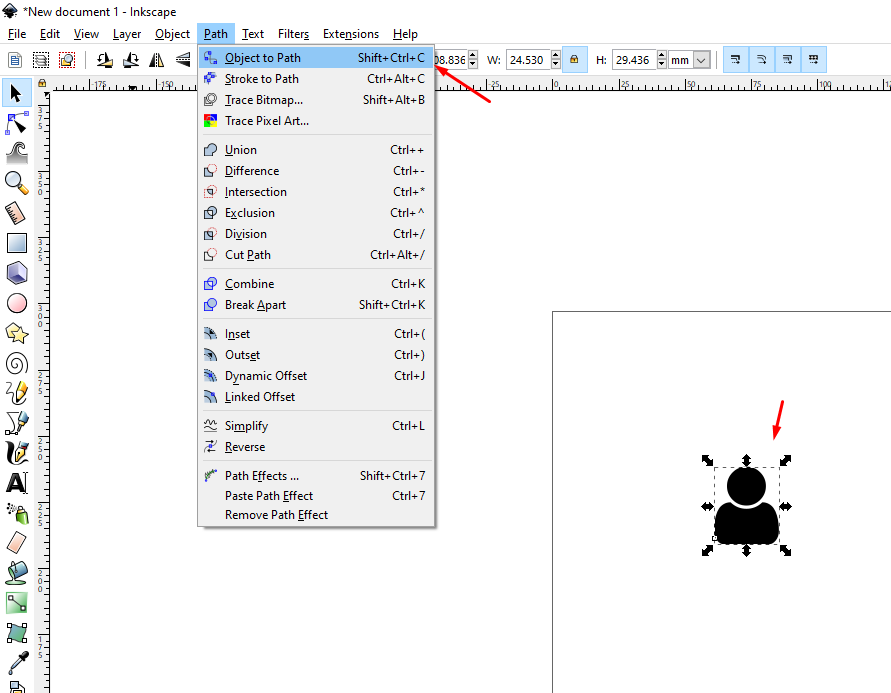Select the Paint Bucket fill tool

pos(17,573)
